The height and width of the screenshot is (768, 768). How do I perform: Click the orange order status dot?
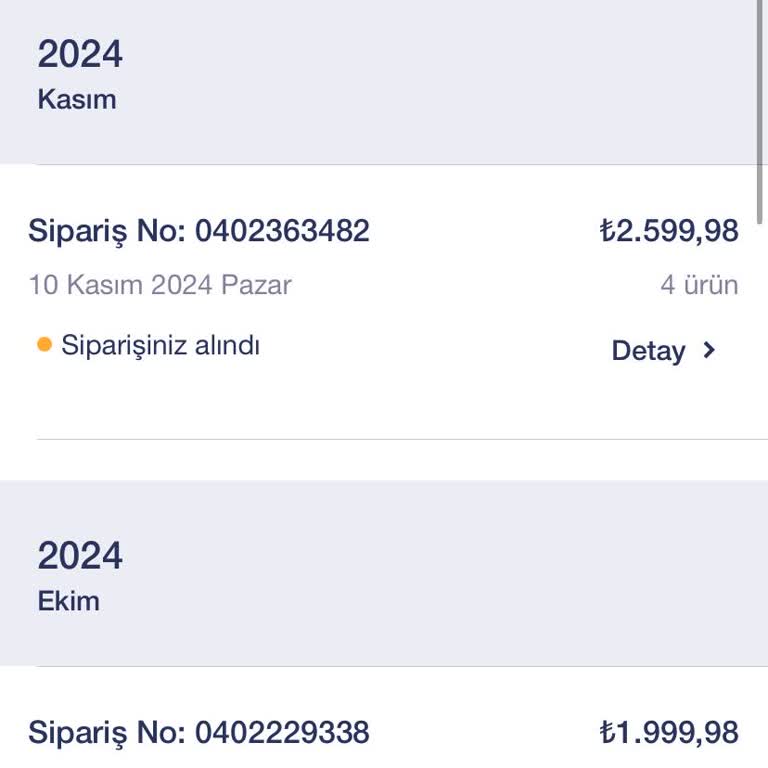point(44,346)
